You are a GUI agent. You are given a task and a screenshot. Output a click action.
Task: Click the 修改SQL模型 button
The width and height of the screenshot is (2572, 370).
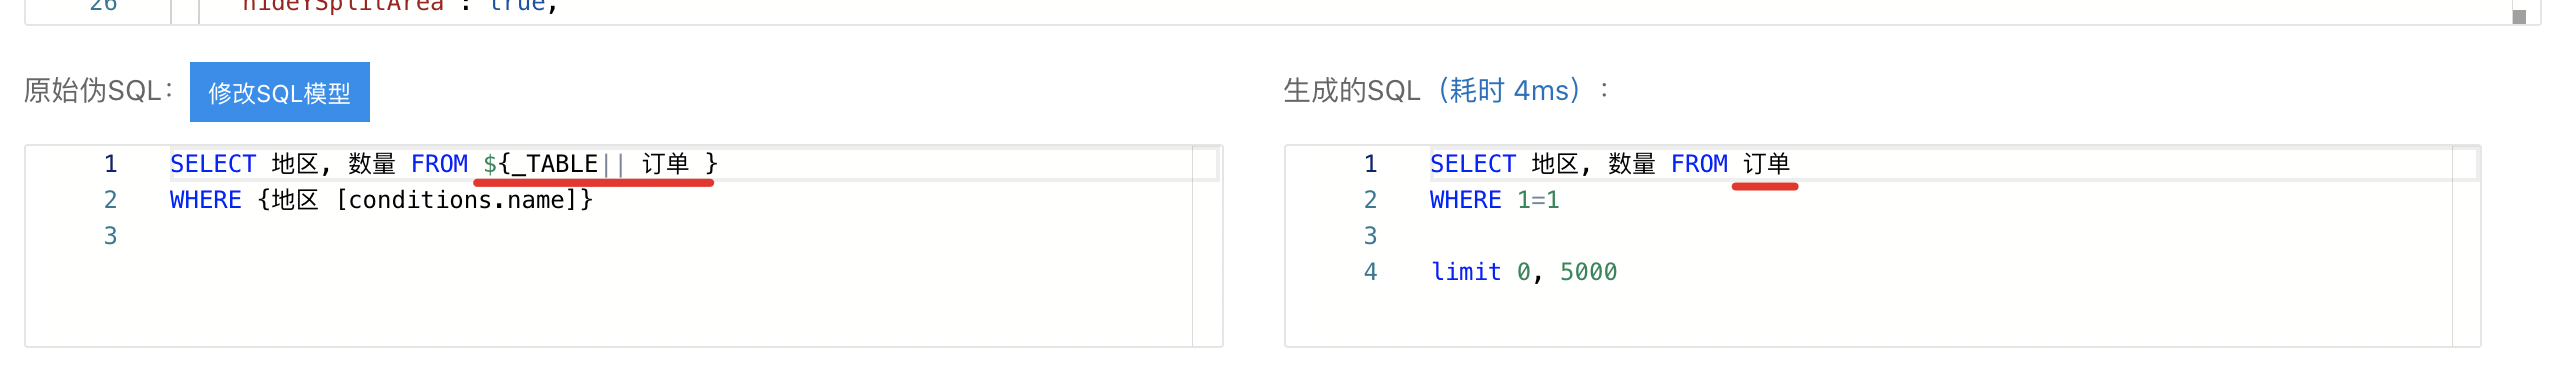(279, 92)
